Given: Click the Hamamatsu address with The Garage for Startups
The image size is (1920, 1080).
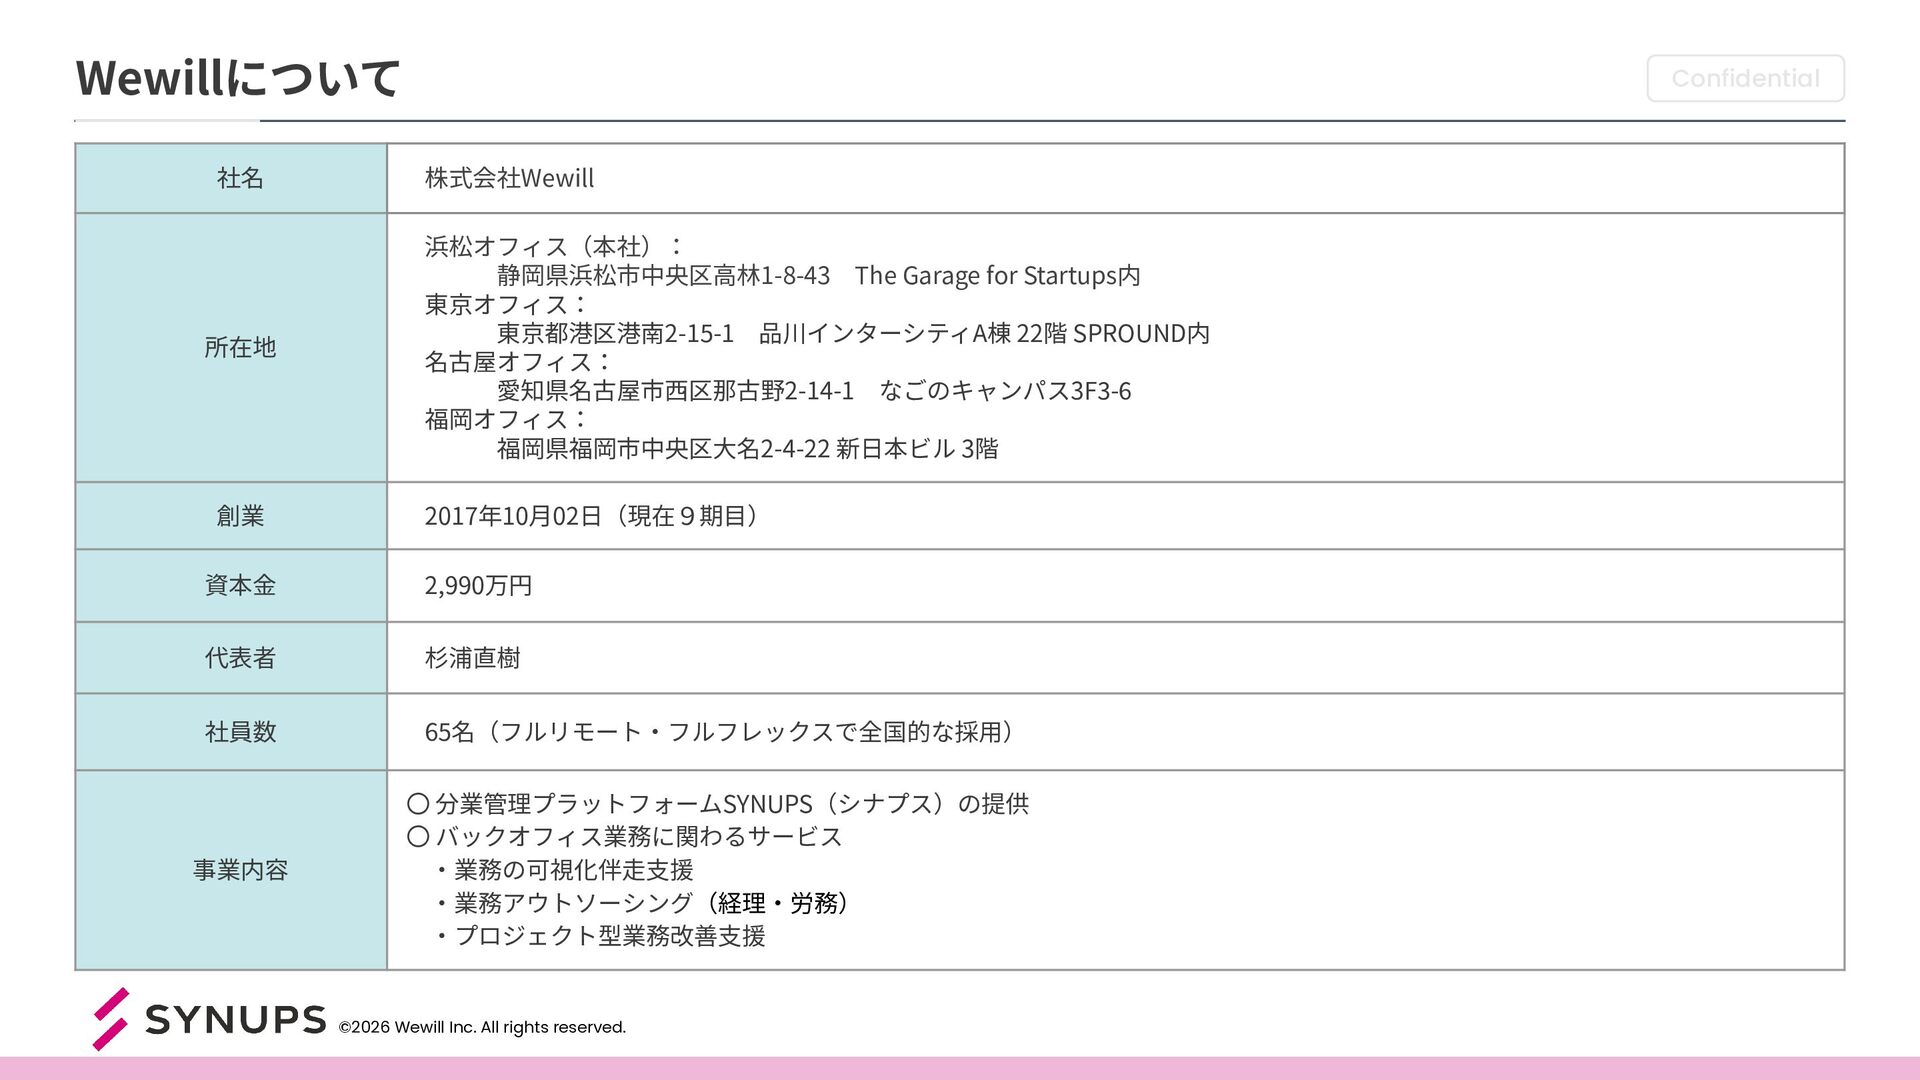Looking at the screenshot, I should pos(818,275).
